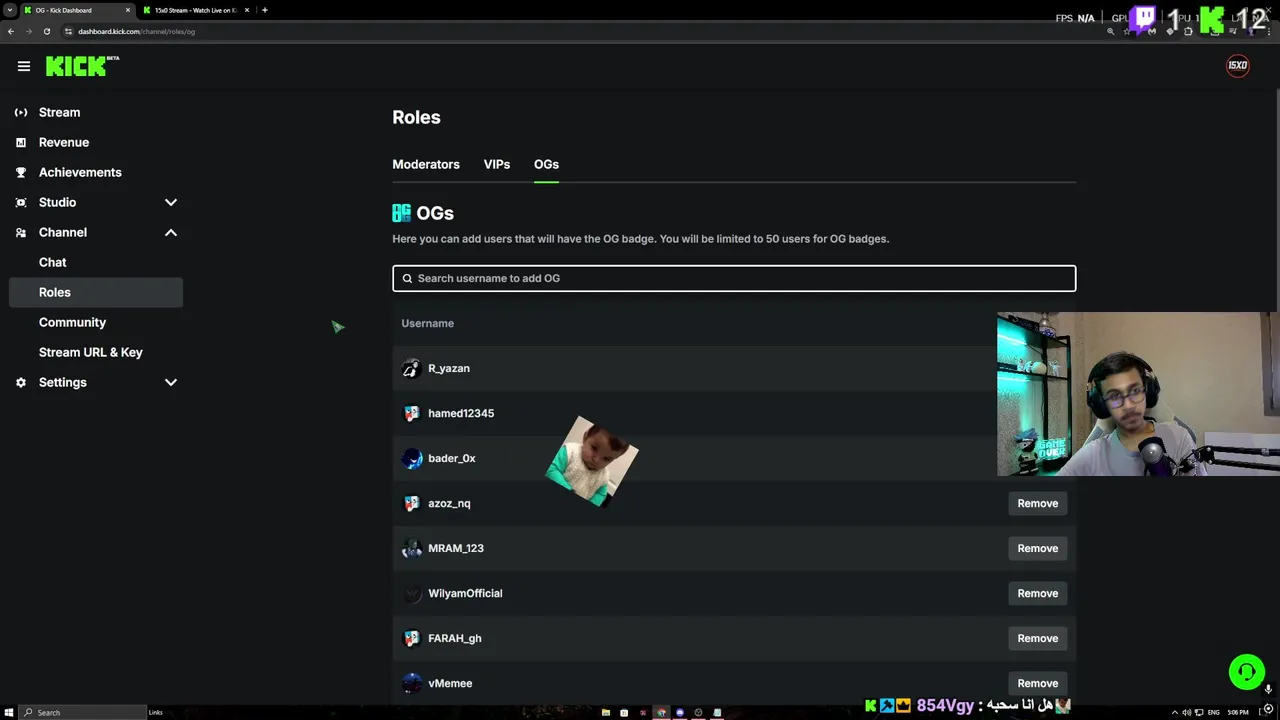Switch to the 15x0 Stream browser tab

pos(196,10)
